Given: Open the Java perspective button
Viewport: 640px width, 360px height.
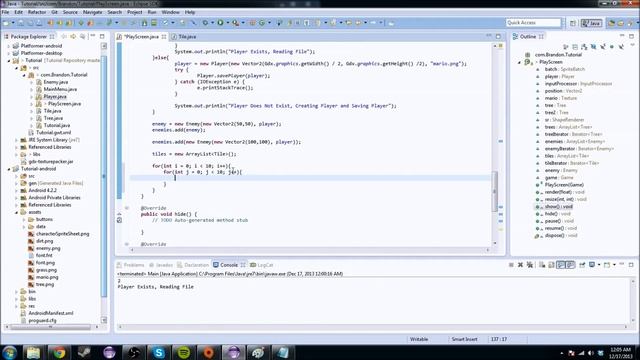Looking at the screenshot, I should [x=592, y=23].
